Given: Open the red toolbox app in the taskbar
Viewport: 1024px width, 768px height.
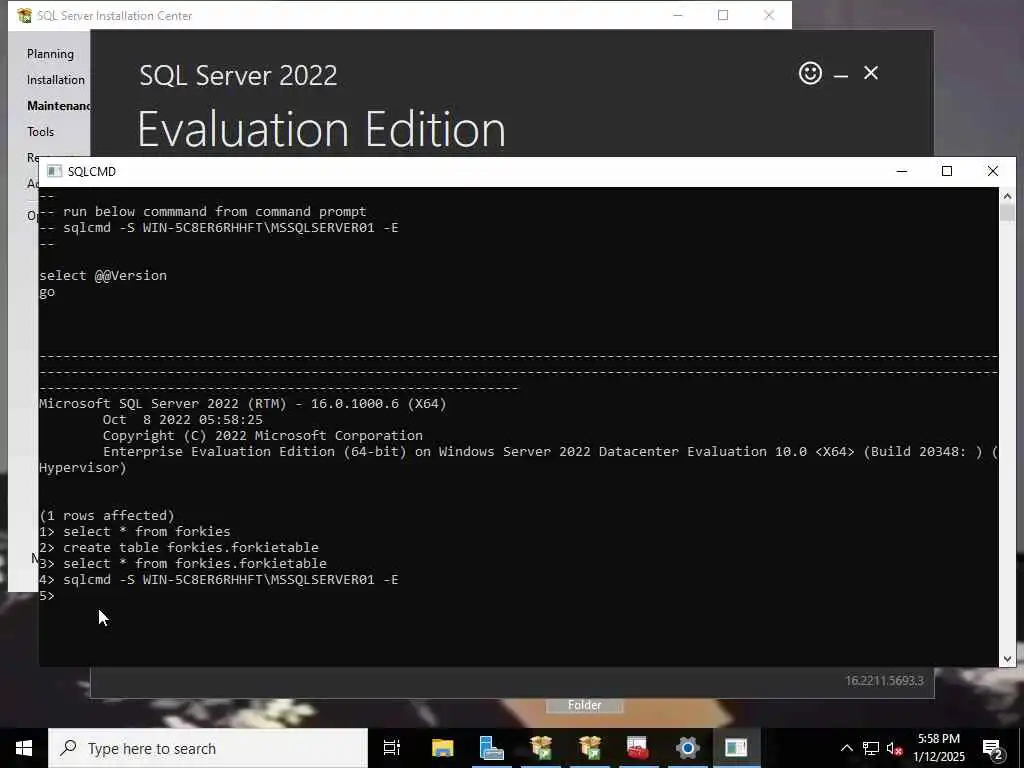Looking at the screenshot, I should 638,748.
